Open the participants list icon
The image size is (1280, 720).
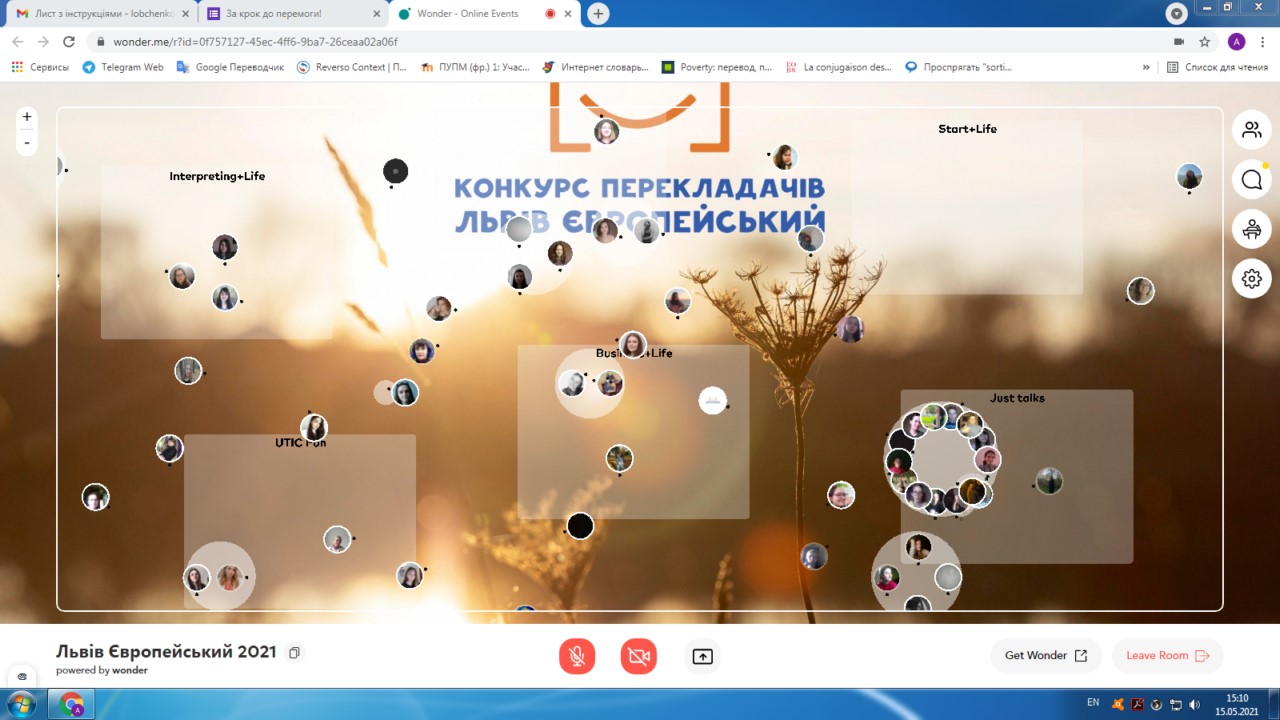coord(1251,130)
